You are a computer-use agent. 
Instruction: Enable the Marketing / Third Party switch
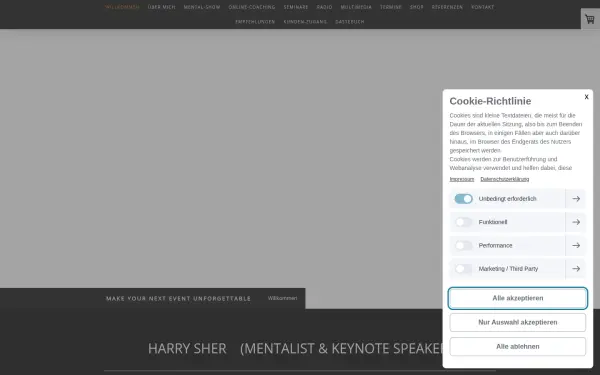point(463,269)
